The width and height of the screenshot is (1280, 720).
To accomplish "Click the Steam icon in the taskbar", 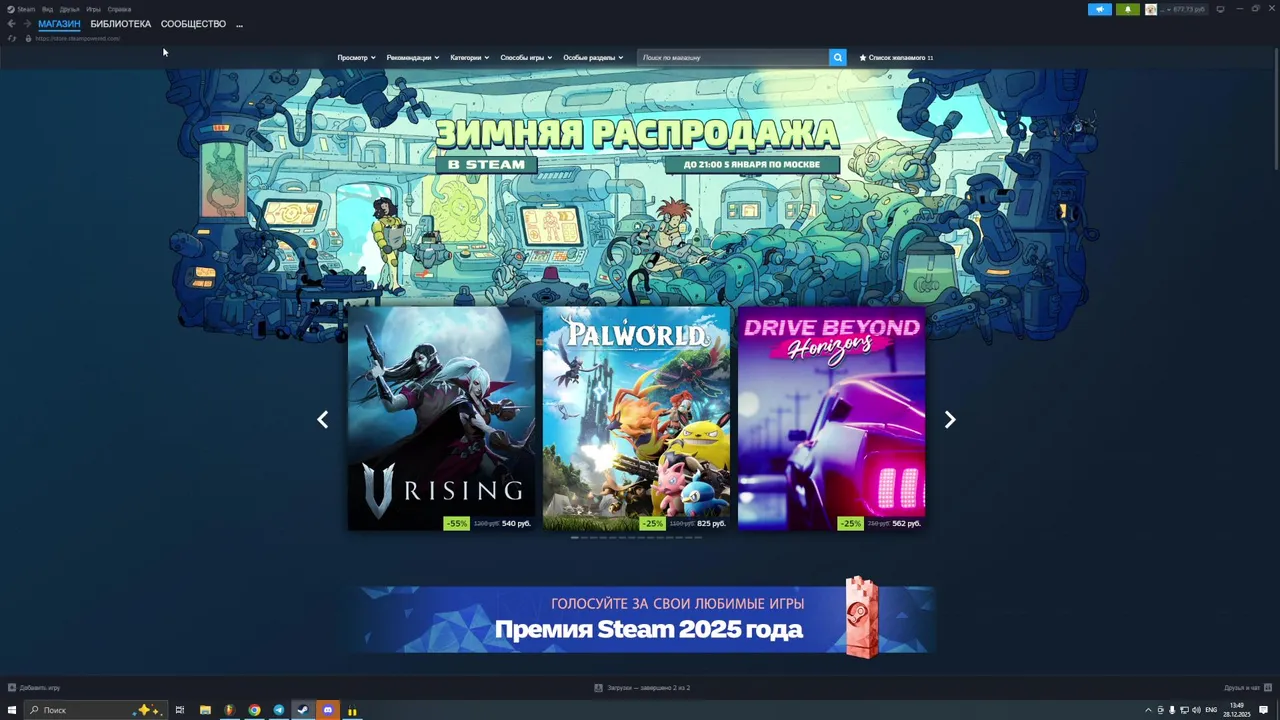I will [303, 710].
